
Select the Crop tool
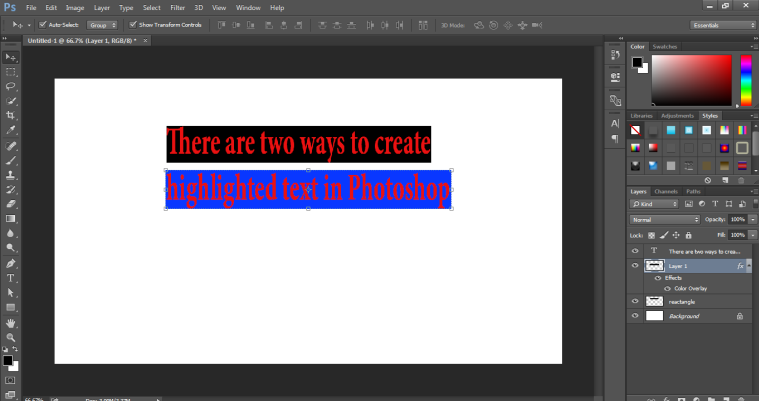click(11, 115)
